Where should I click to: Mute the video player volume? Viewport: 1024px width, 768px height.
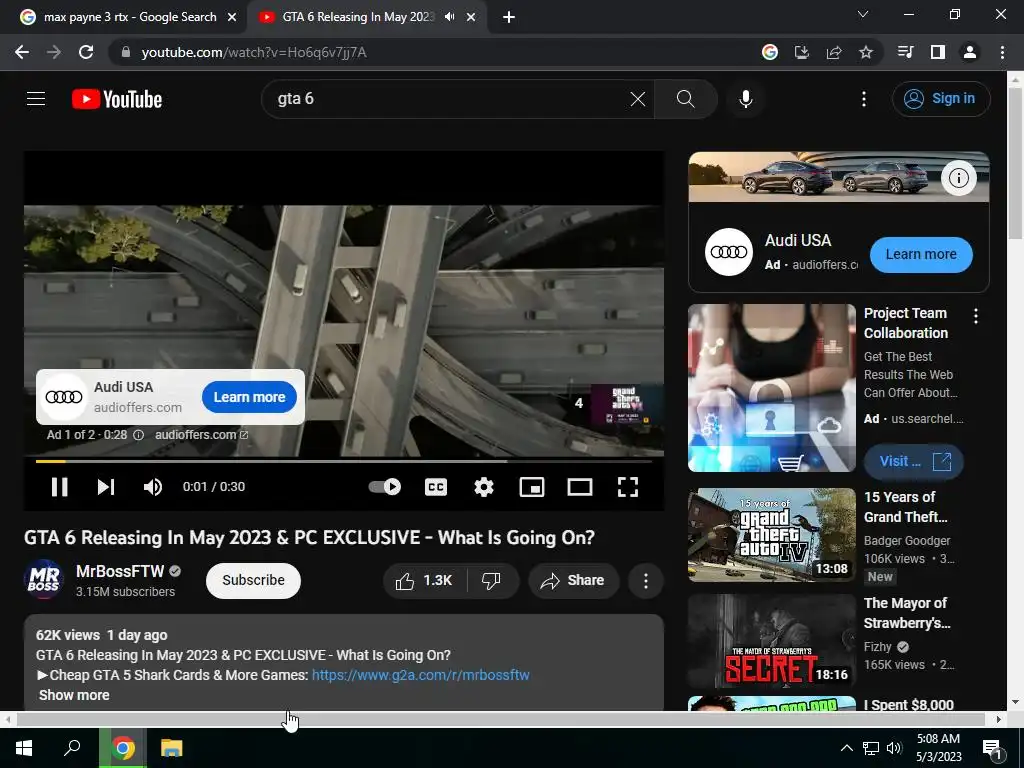coord(152,487)
